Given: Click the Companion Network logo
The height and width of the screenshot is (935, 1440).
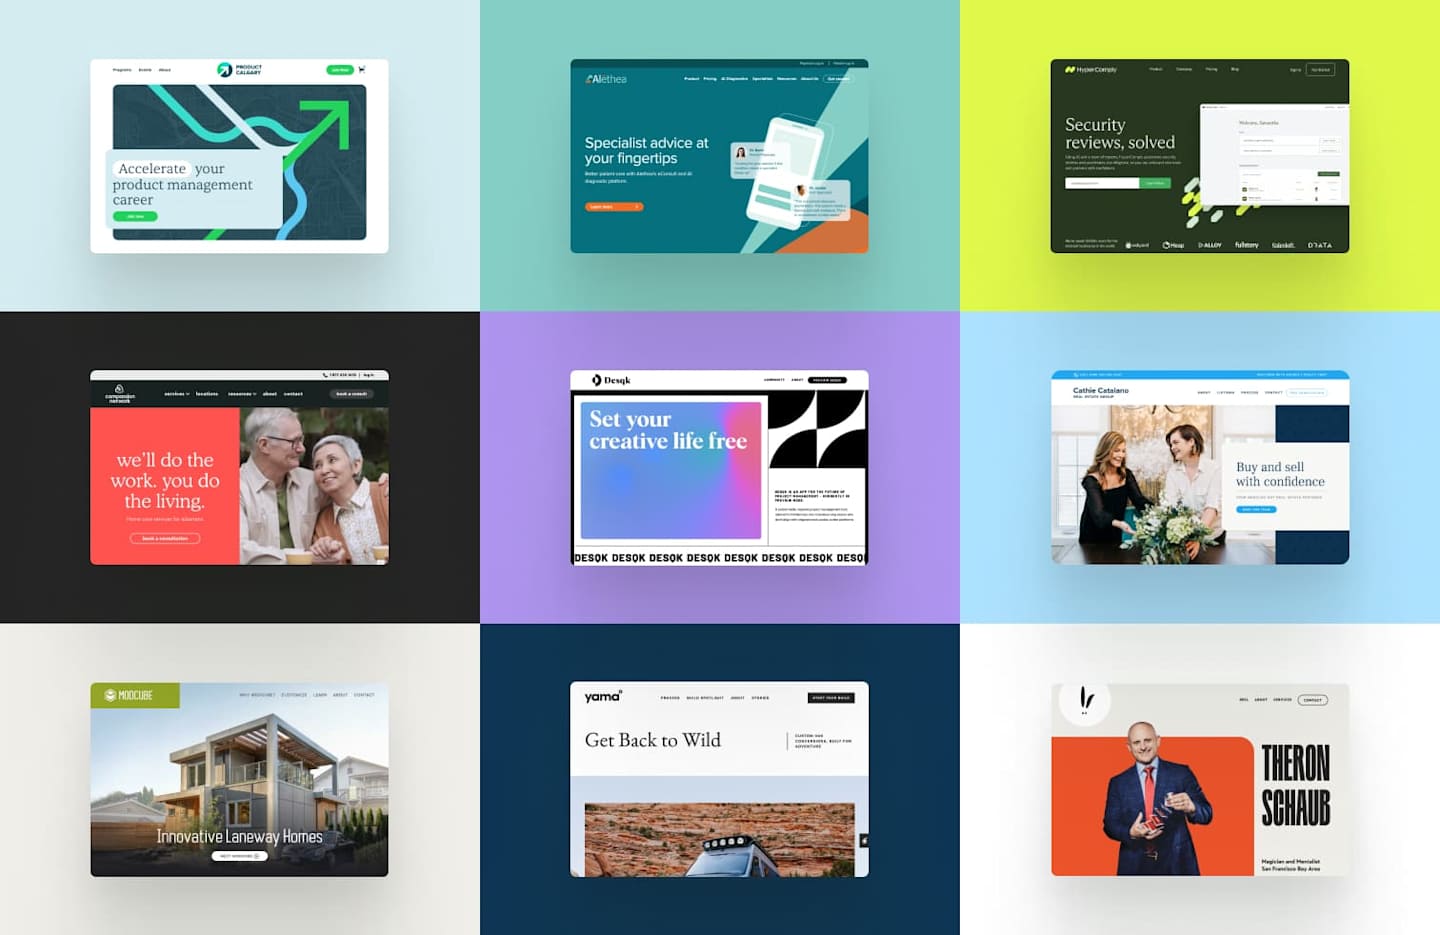Looking at the screenshot, I should click(119, 393).
